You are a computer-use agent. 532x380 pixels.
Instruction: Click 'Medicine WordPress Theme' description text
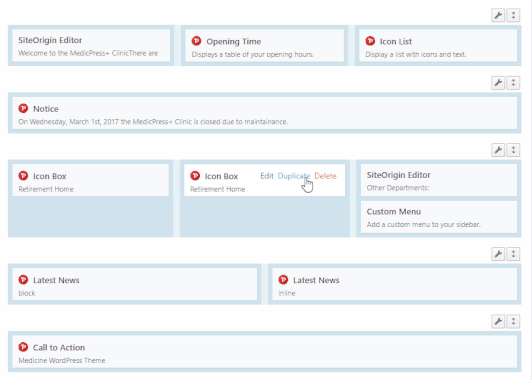pyautogui.click(x=62, y=360)
